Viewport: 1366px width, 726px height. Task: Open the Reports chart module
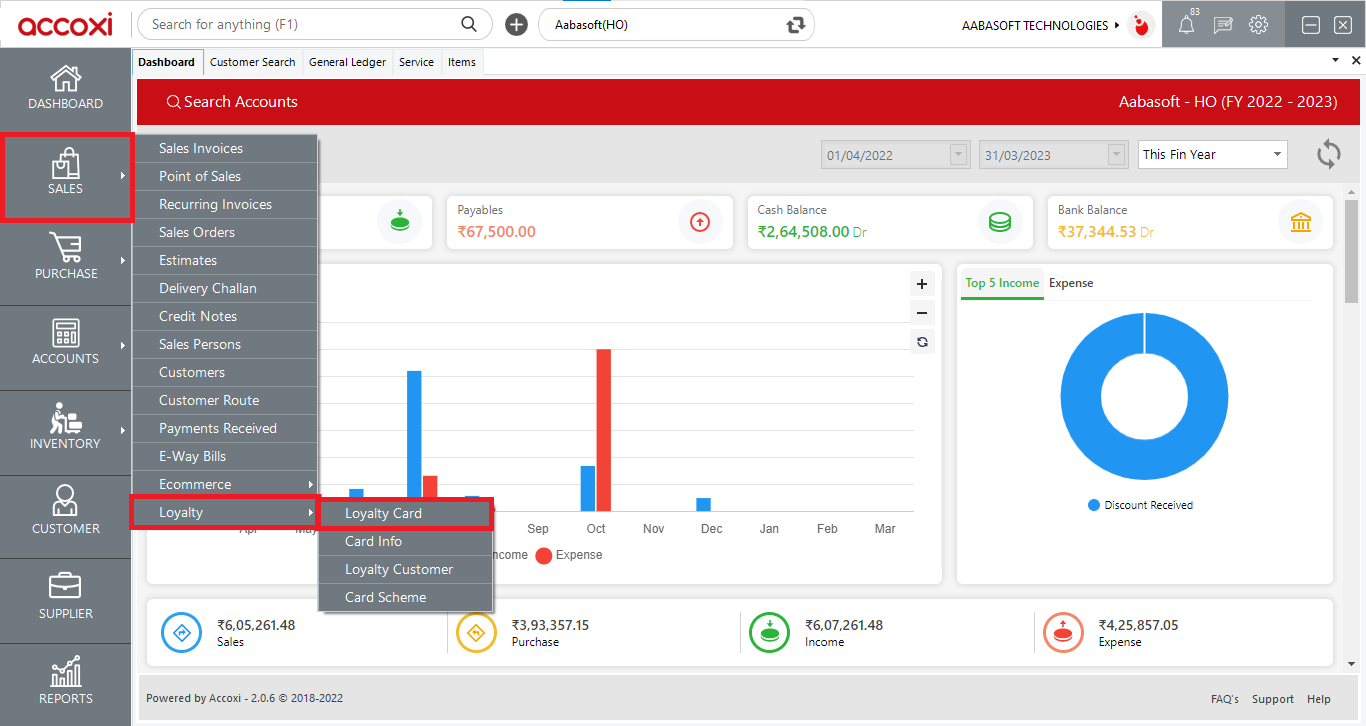[65, 682]
